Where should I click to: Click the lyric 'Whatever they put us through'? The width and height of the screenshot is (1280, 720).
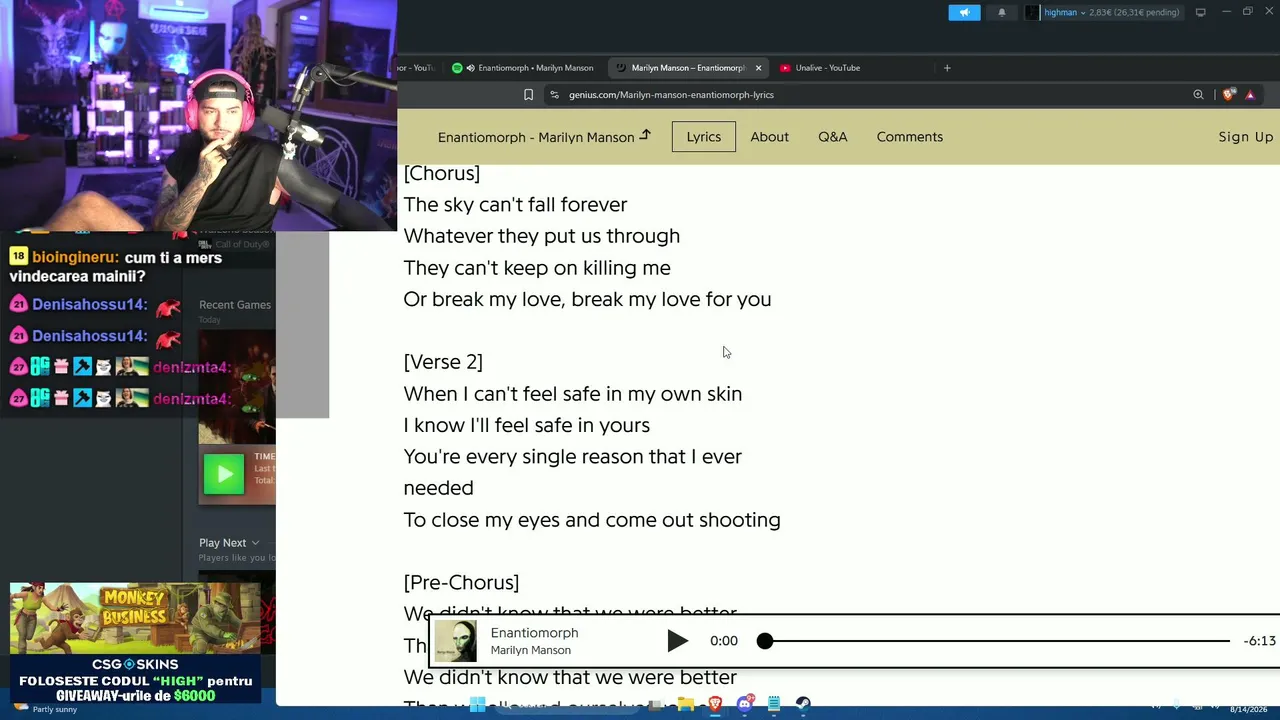[x=542, y=236]
